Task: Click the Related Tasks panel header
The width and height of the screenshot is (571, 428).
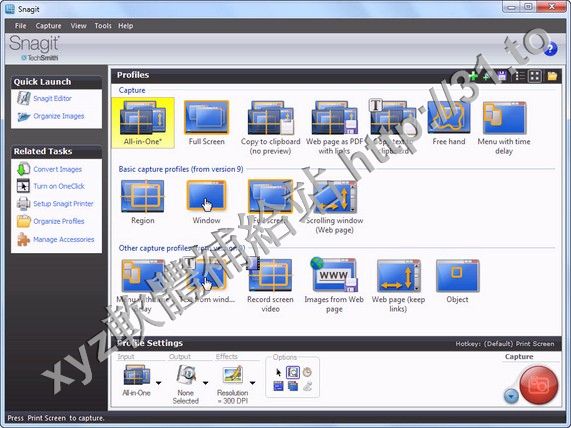Action: coord(56,151)
